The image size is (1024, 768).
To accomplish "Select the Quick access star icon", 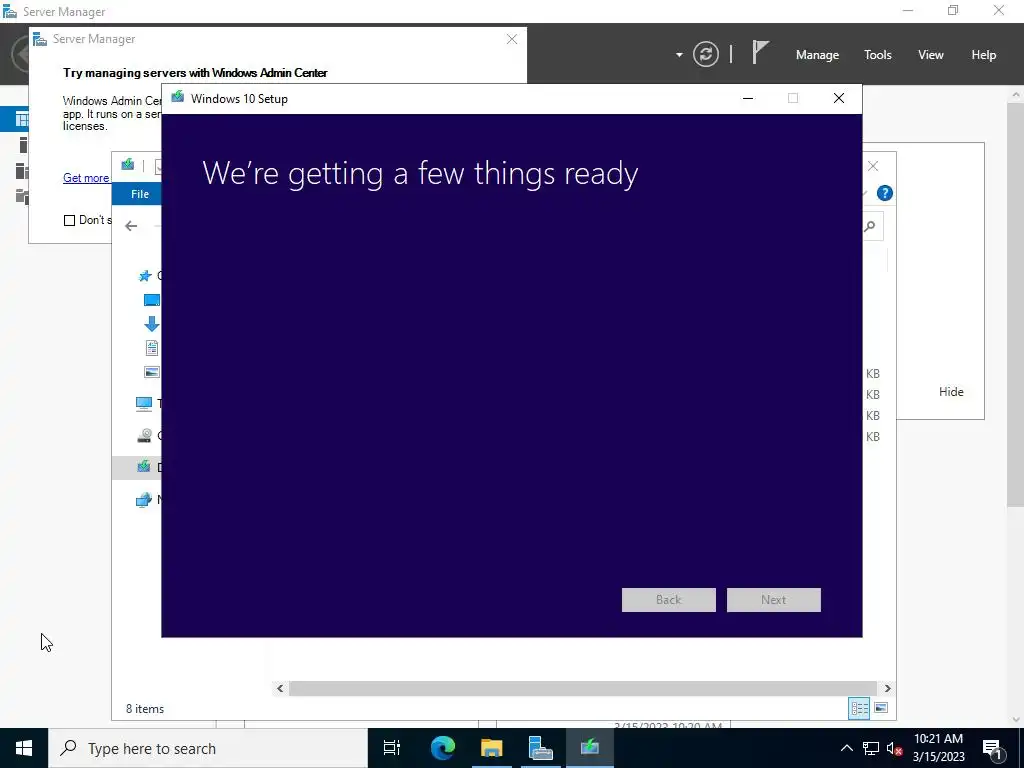I will click(x=145, y=276).
